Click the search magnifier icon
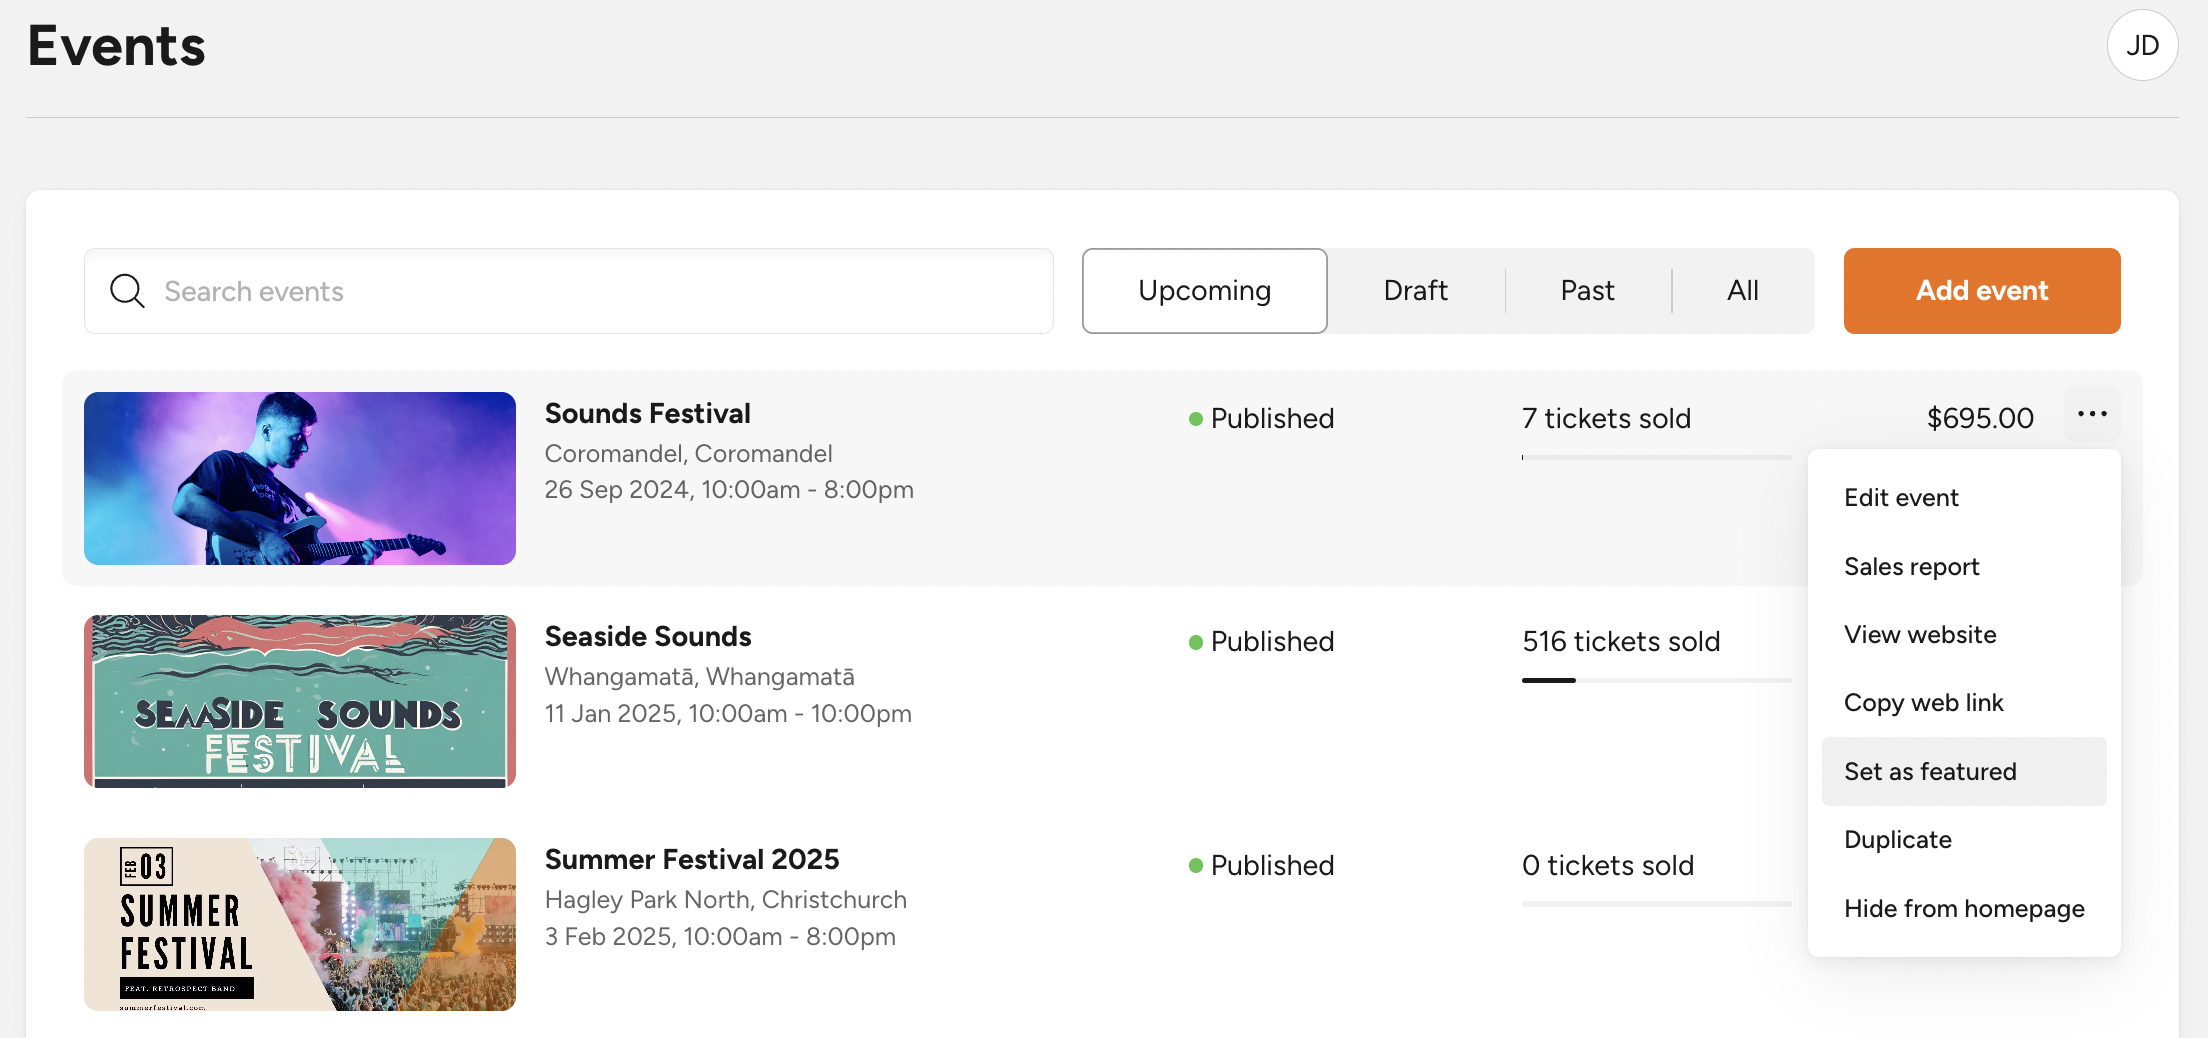The width and height of the screenshot is (2208, 1038). (x=127, y=291)
